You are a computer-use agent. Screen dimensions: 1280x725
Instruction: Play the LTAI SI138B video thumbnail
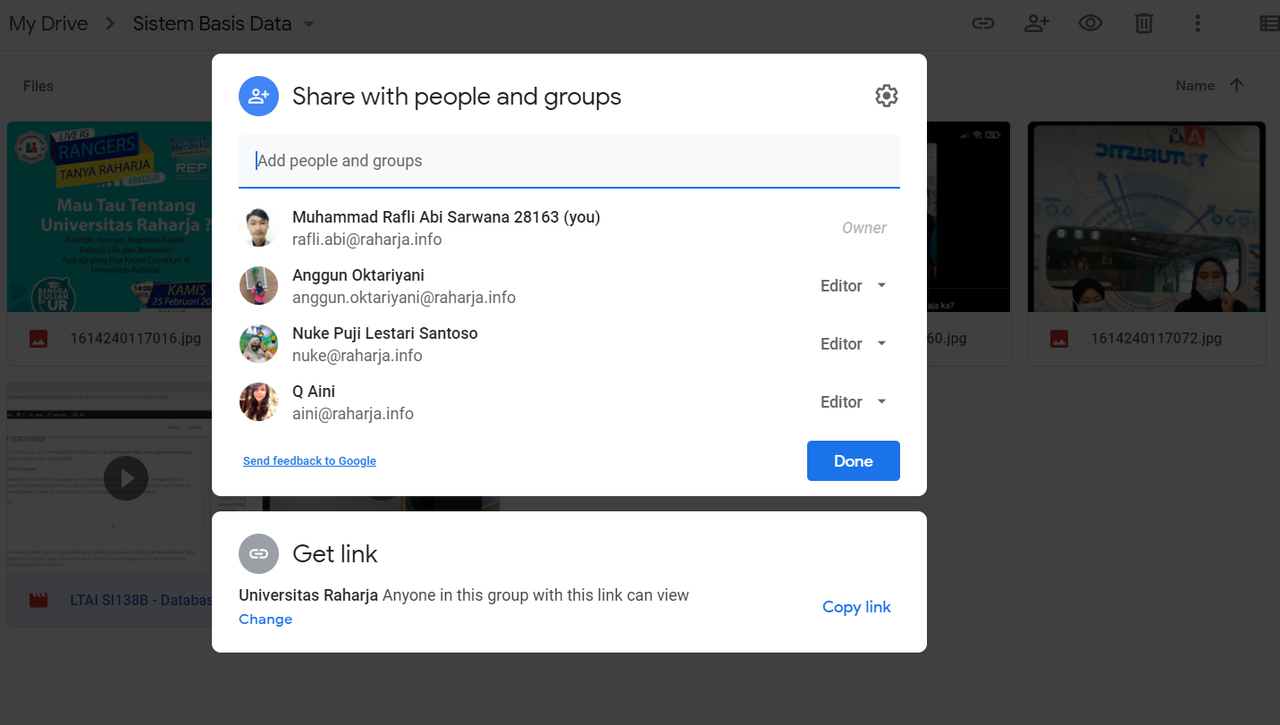pos(126,479)
